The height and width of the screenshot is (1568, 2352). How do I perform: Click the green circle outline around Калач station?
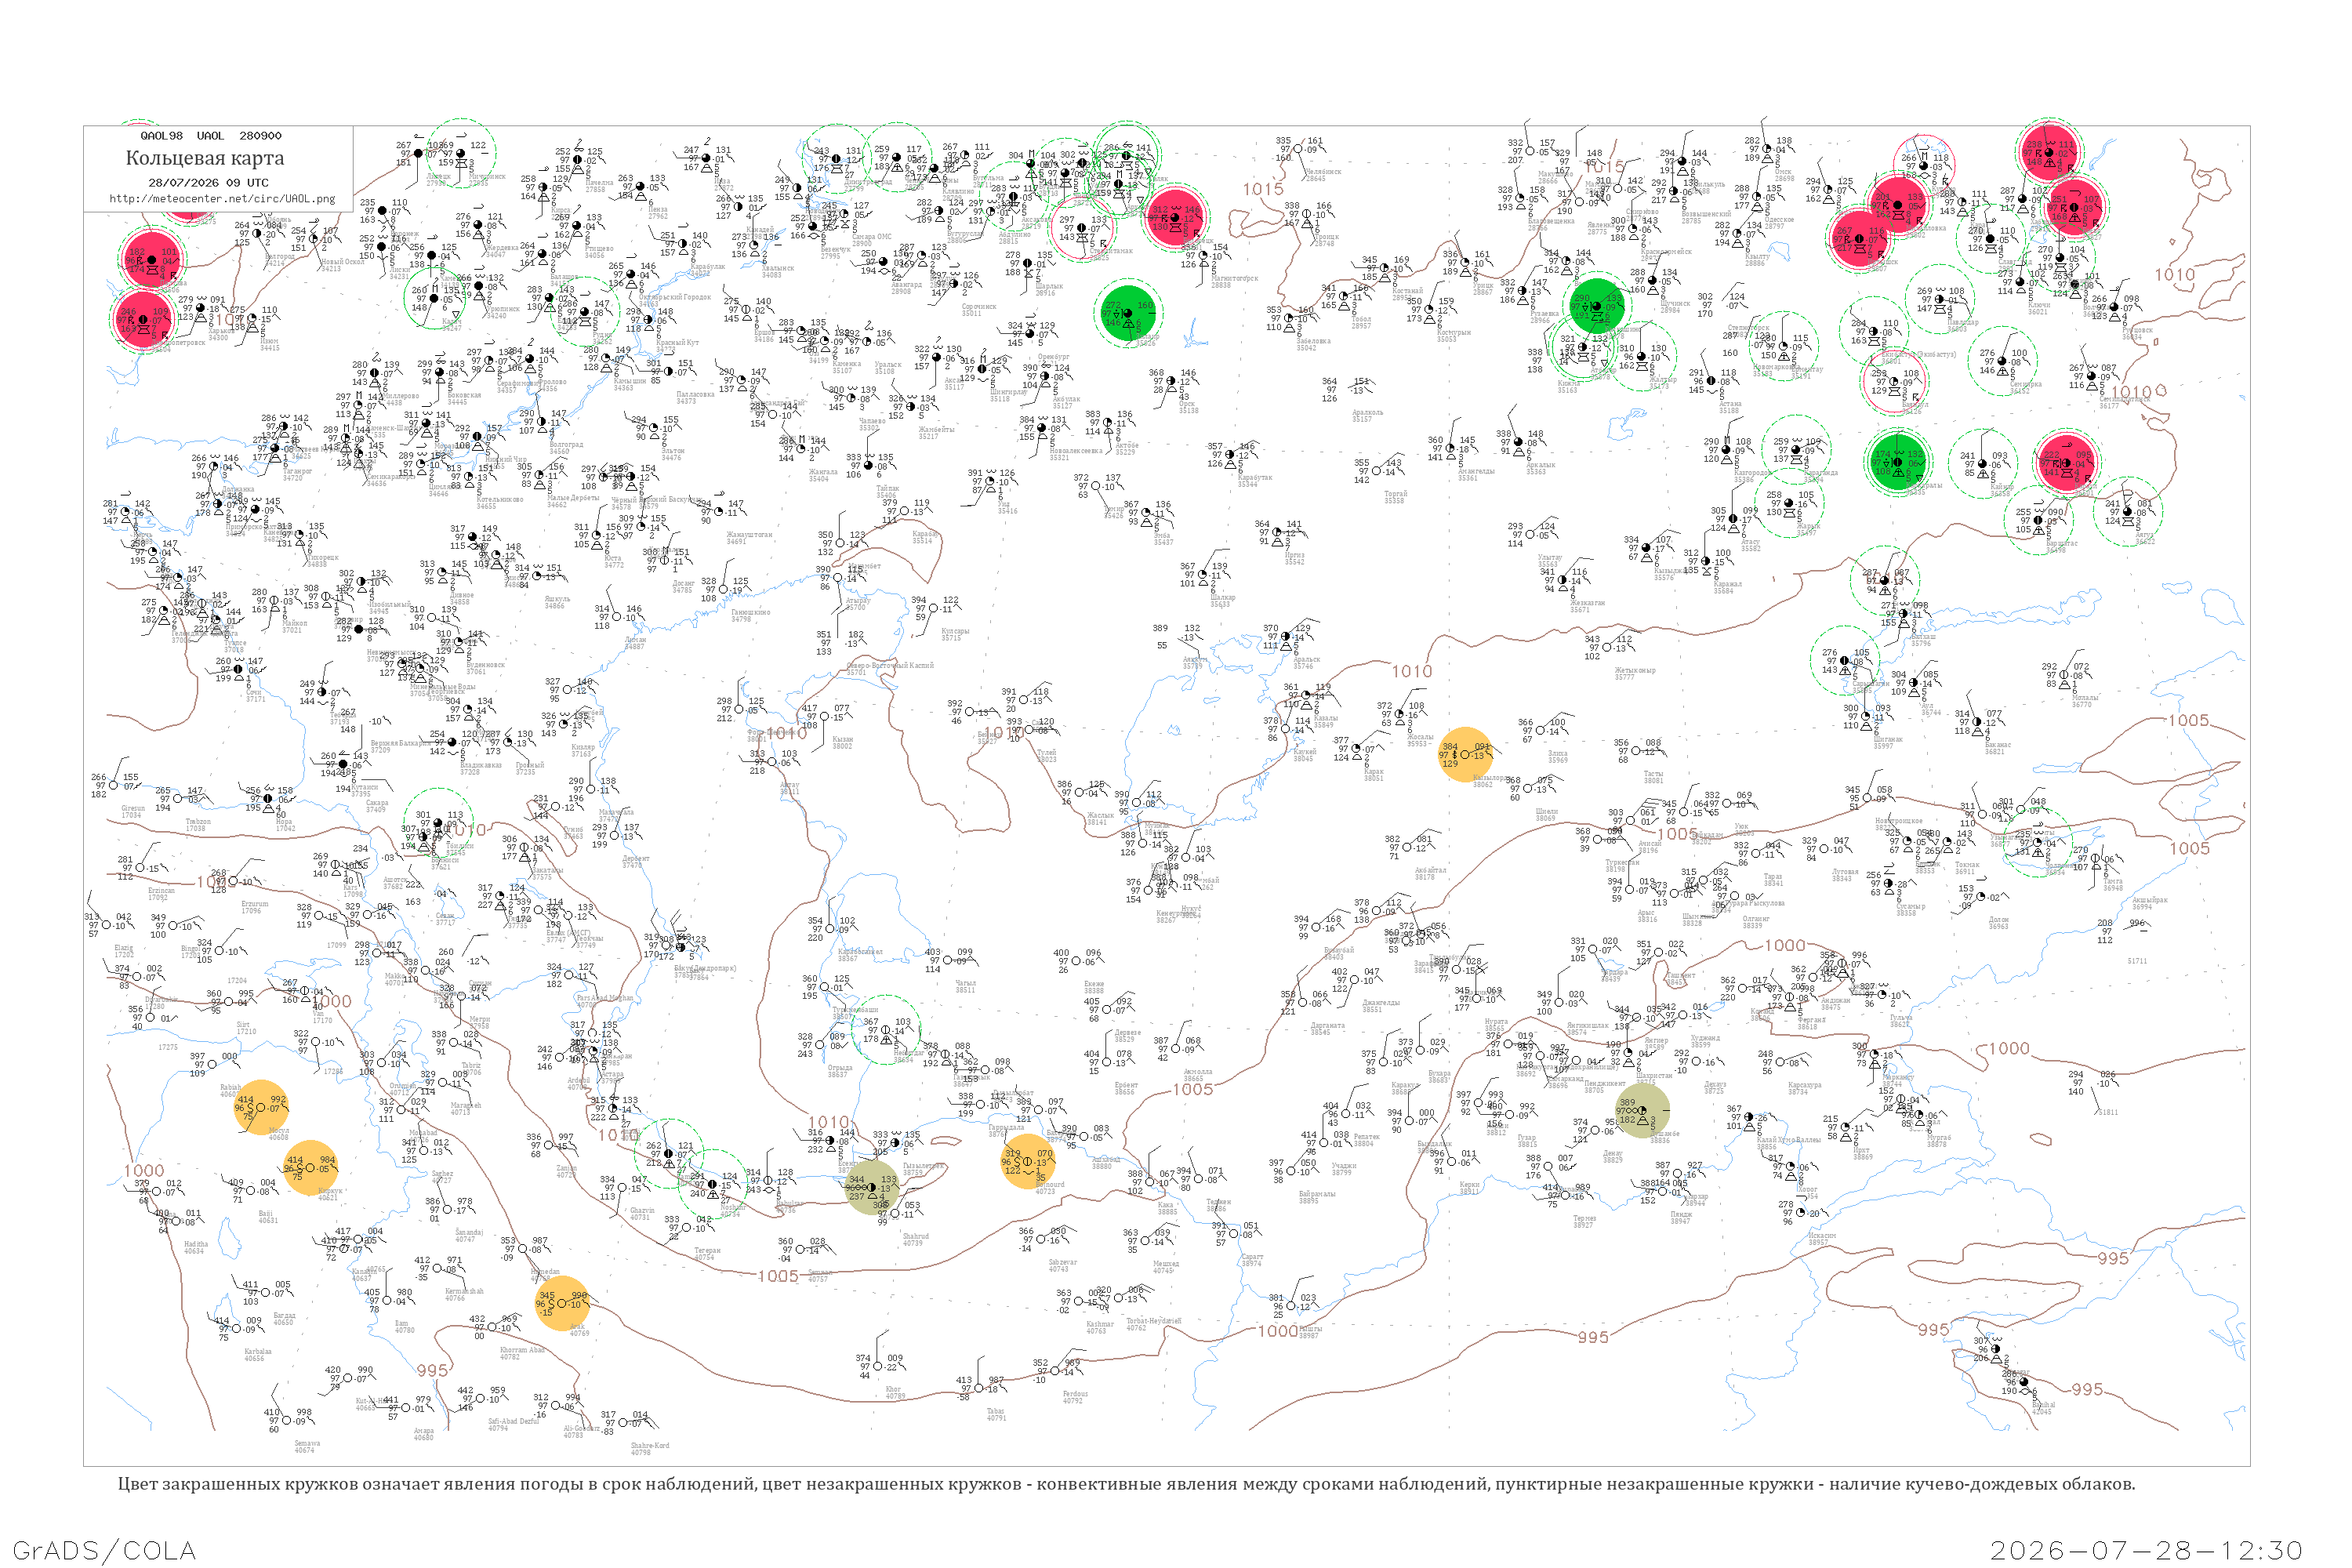tap(435, 298)
